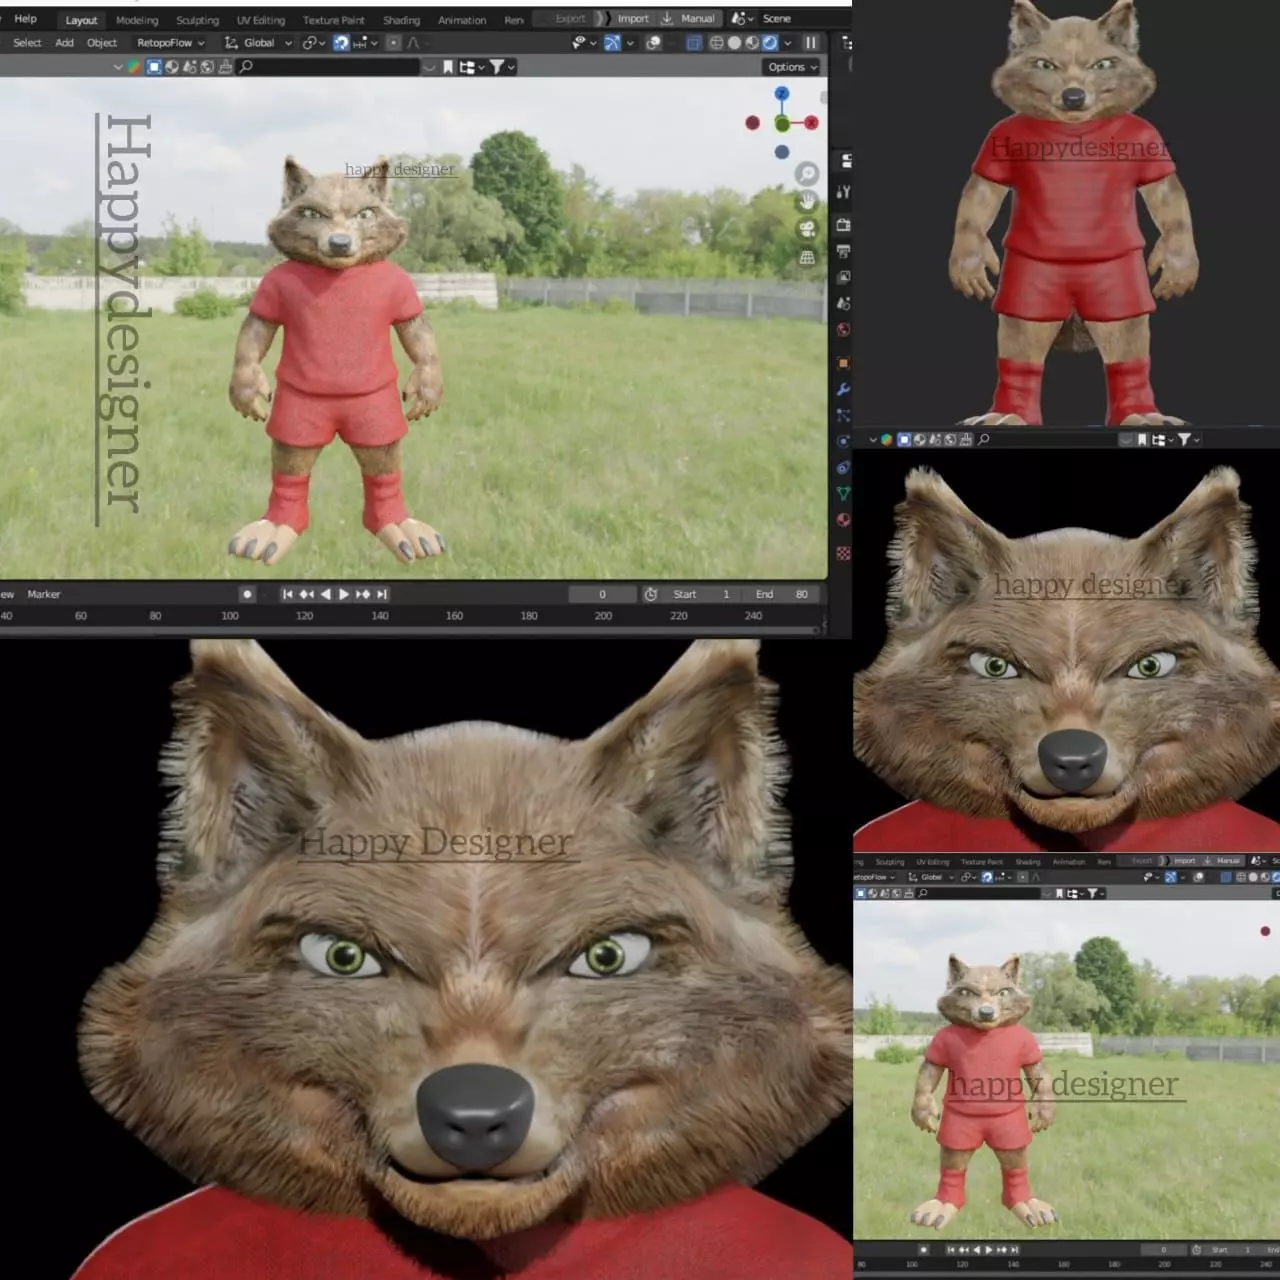Open the Modifiers blue wrench tab
Viewport: 1280px width, 1280px height.
click(x=843, y=389)
